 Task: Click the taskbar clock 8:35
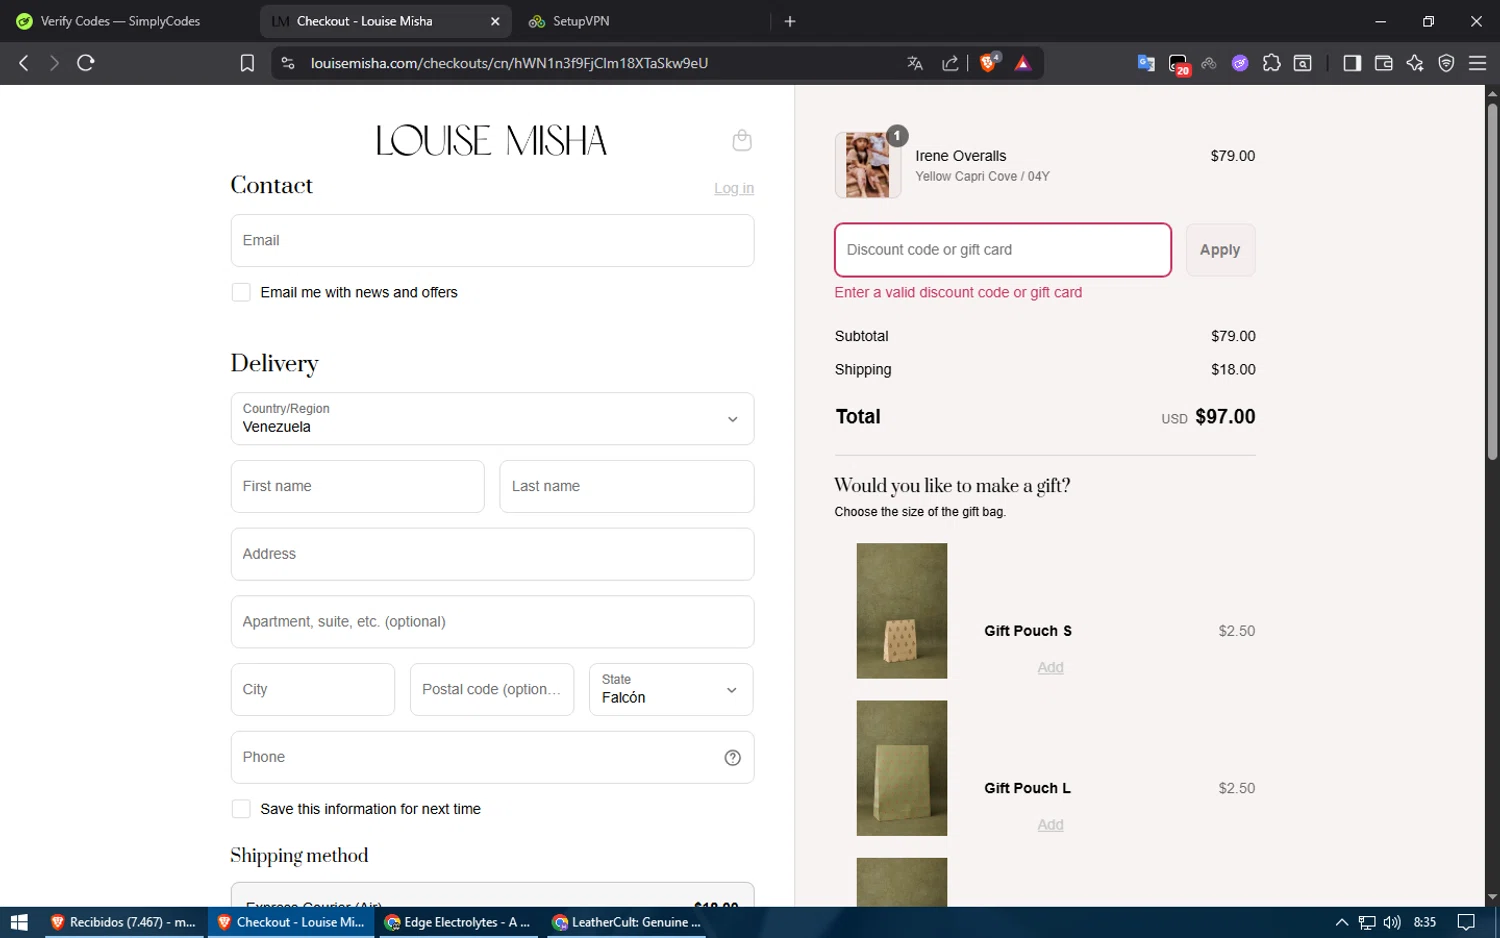pyautogui.click(x=1425, y=922)
